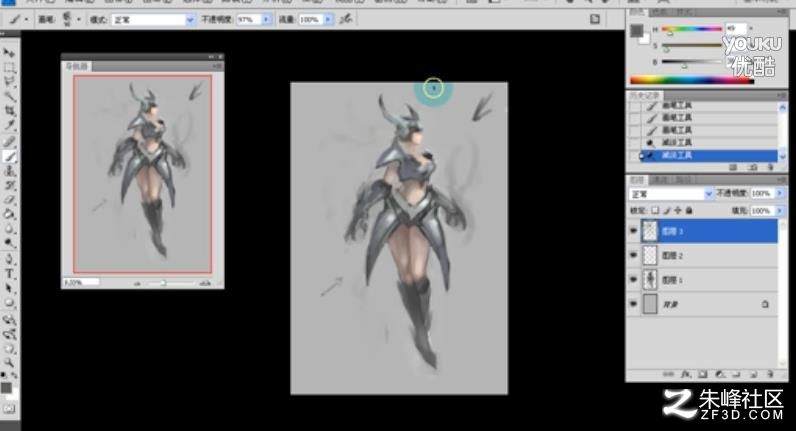Click the Navigator zoom percentage field

[81, 282]
